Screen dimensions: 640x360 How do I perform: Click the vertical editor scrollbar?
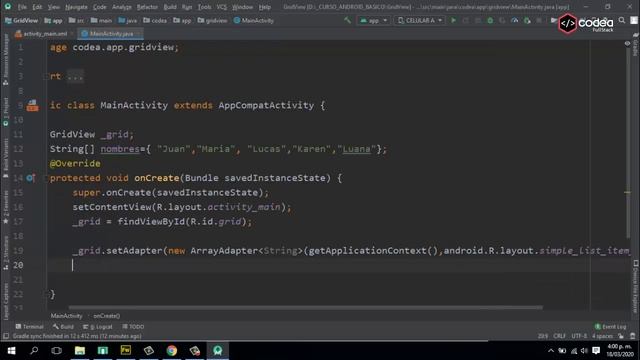(628, 143)
